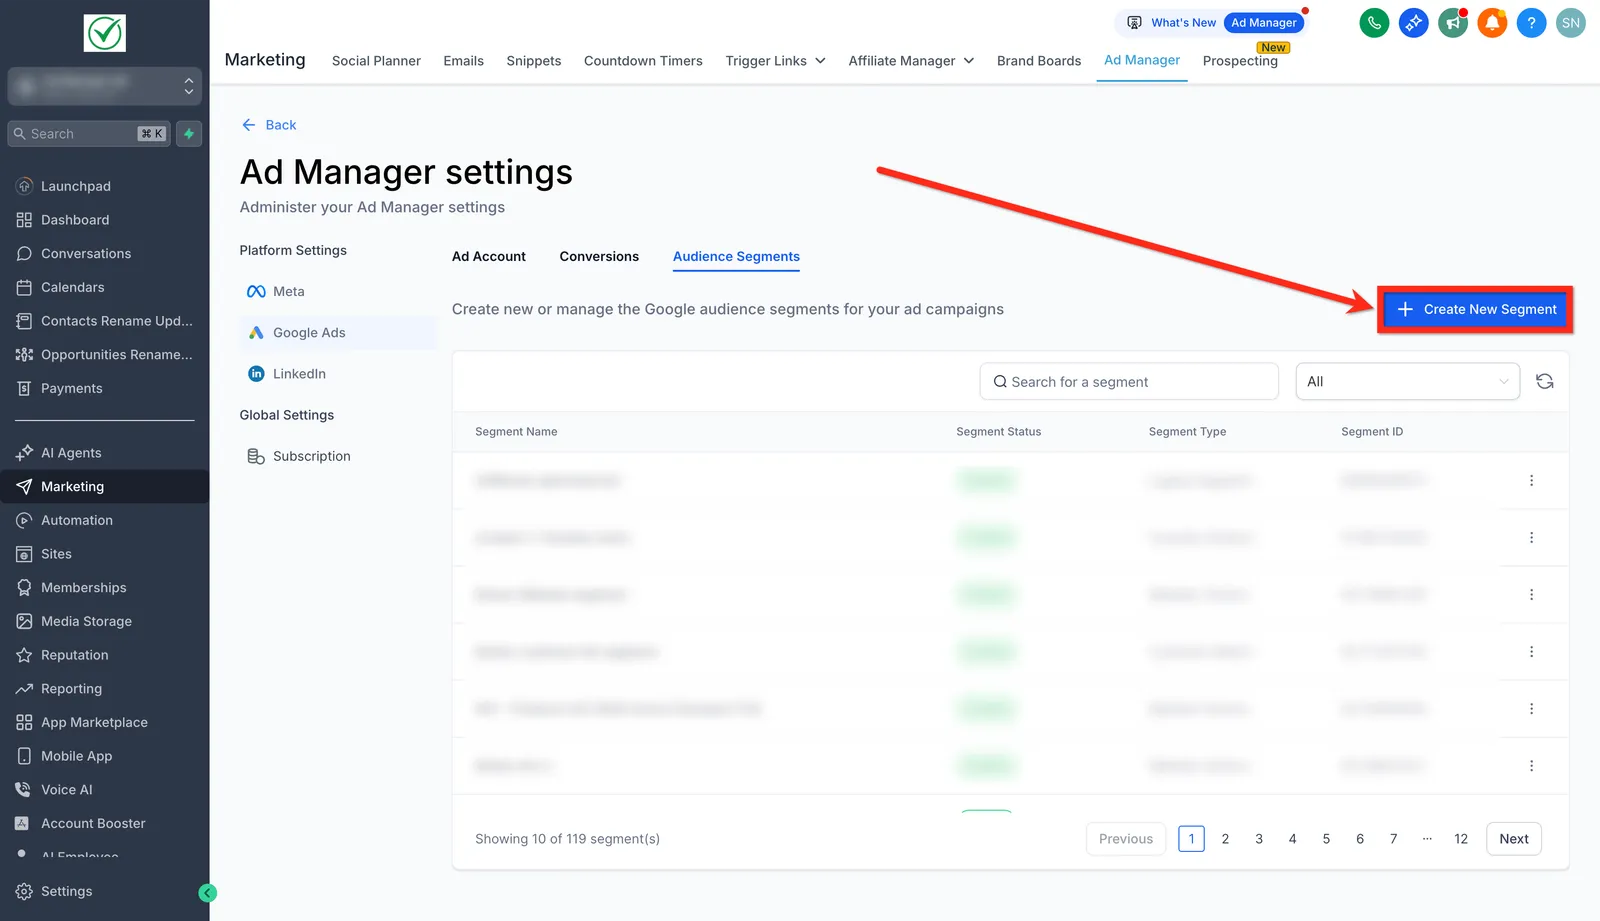Viewport: 1600px width, 921px height.
Task: Open the Countdown Timers menu item
Action: 643,61
